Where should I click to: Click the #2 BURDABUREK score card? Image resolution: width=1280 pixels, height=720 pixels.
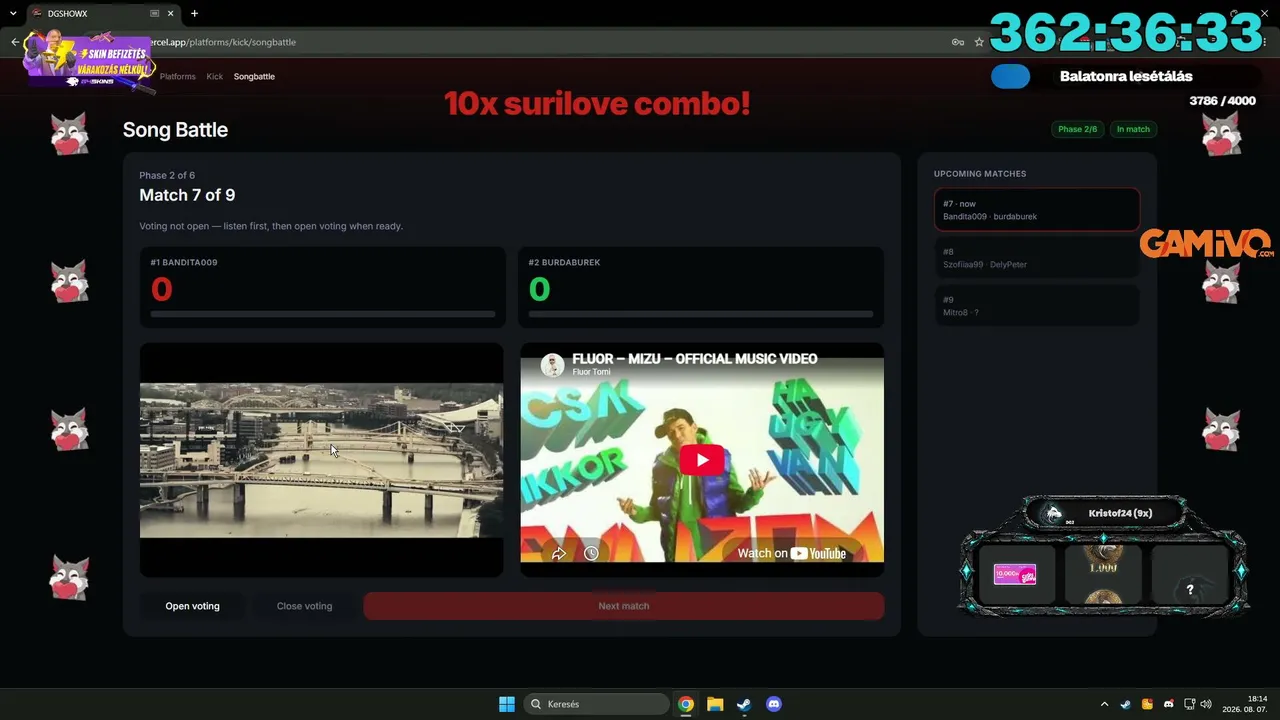click(x=701, y=287)
